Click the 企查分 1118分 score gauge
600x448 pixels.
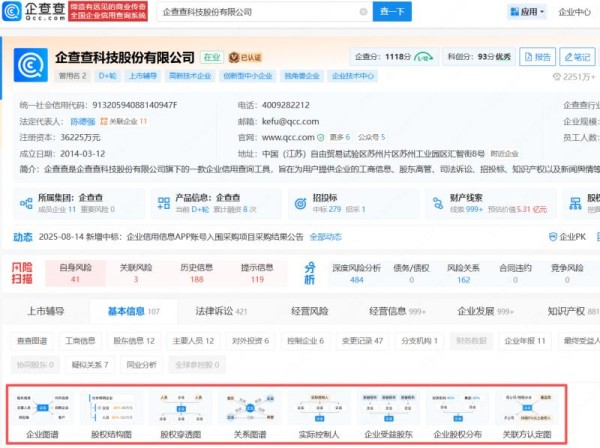393,57
